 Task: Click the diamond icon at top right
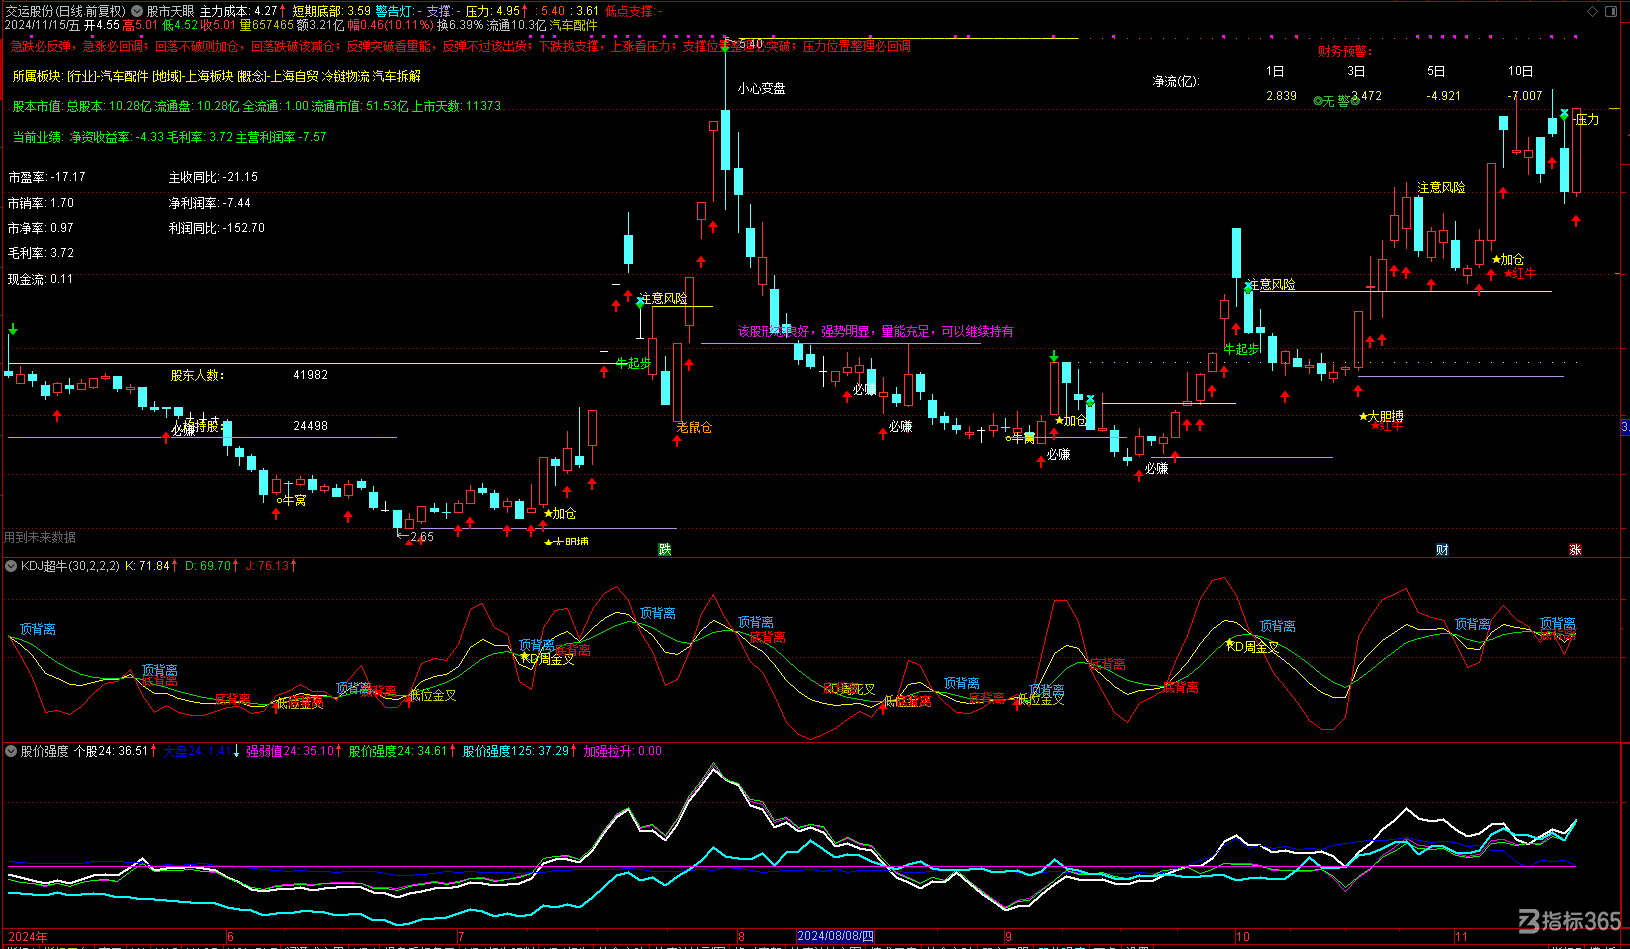pos(1593,12)
